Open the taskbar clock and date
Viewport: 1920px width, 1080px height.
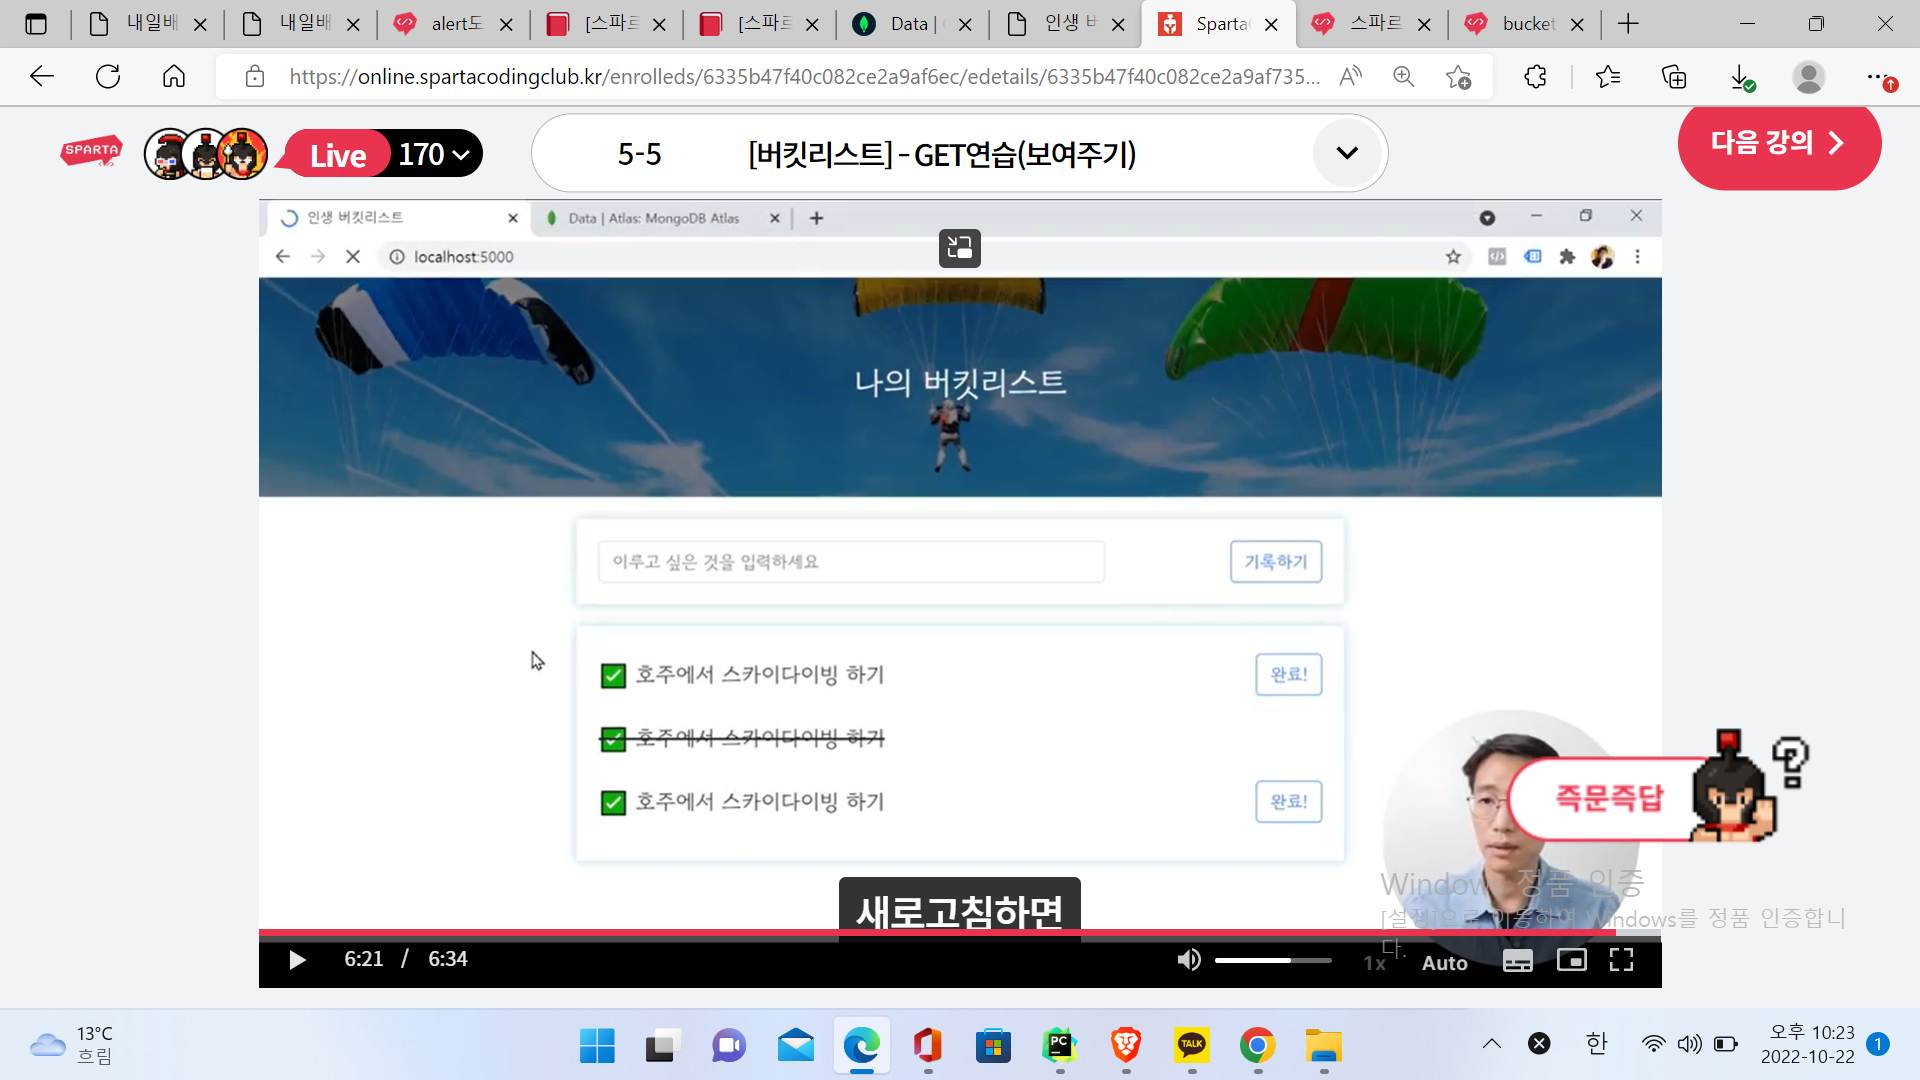pos(1807,1045)
